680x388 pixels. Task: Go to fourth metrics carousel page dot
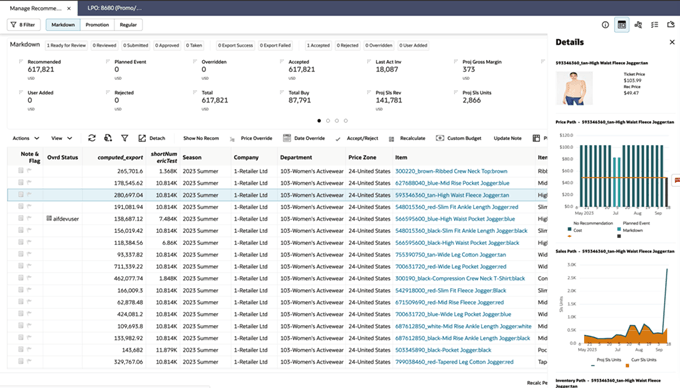[346, 121]
